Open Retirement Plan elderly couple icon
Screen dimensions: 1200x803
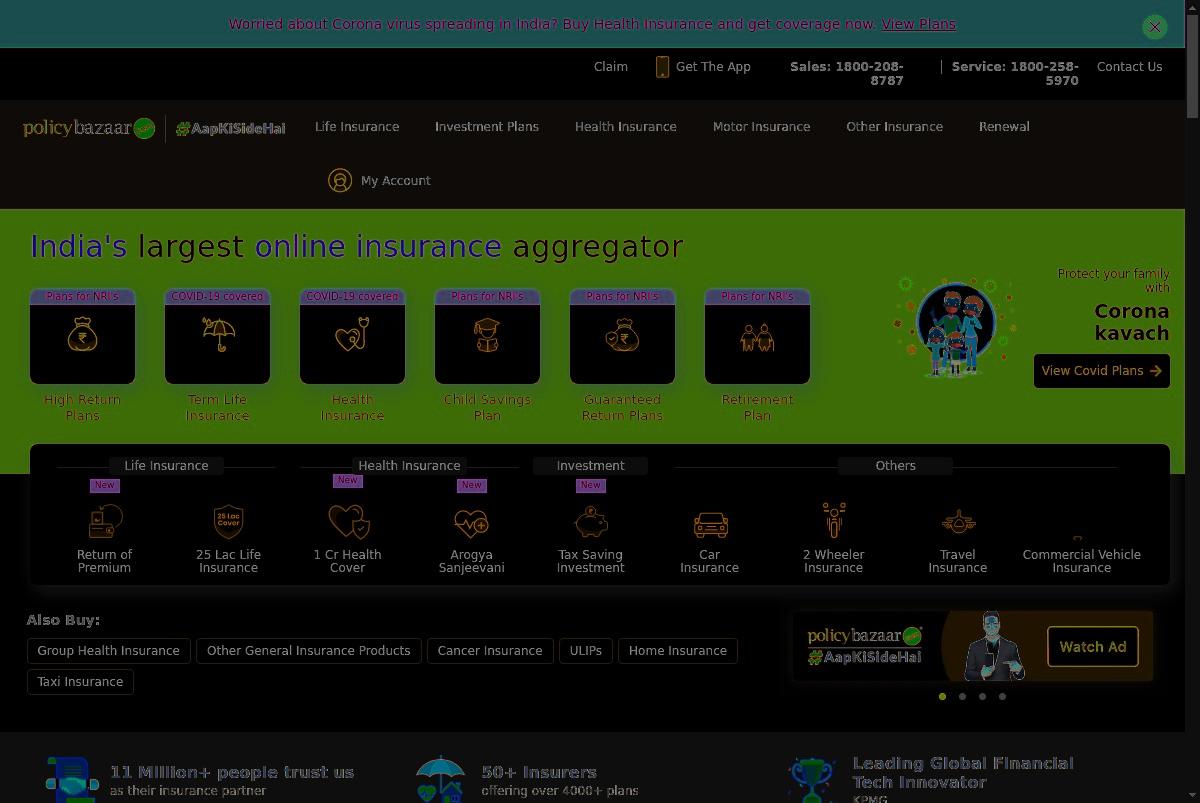(x=757, y=336)
